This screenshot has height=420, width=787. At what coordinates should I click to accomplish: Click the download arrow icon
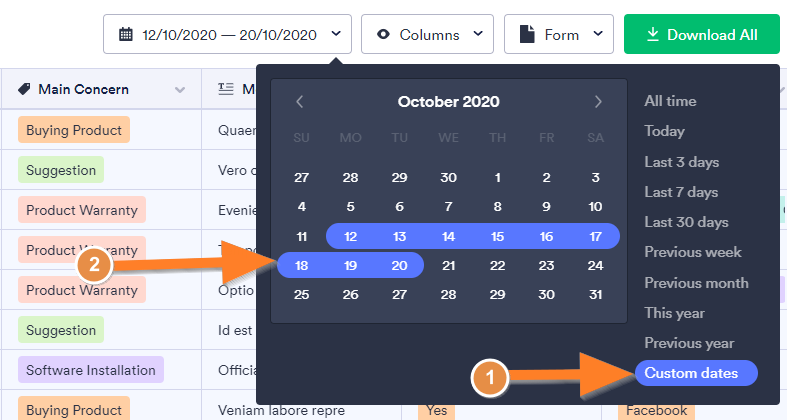(x=652, y=34)
